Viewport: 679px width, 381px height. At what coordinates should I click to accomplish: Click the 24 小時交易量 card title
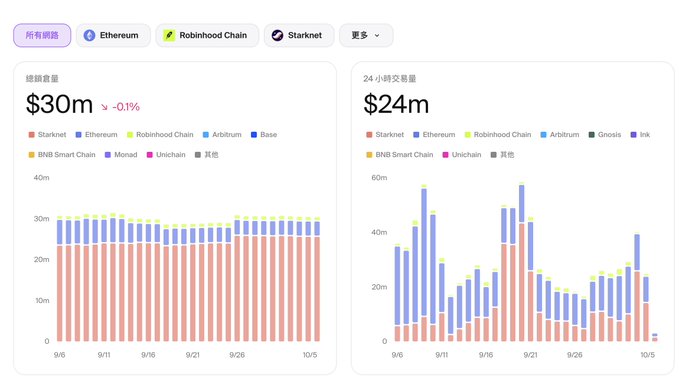(x=389, y=79)
